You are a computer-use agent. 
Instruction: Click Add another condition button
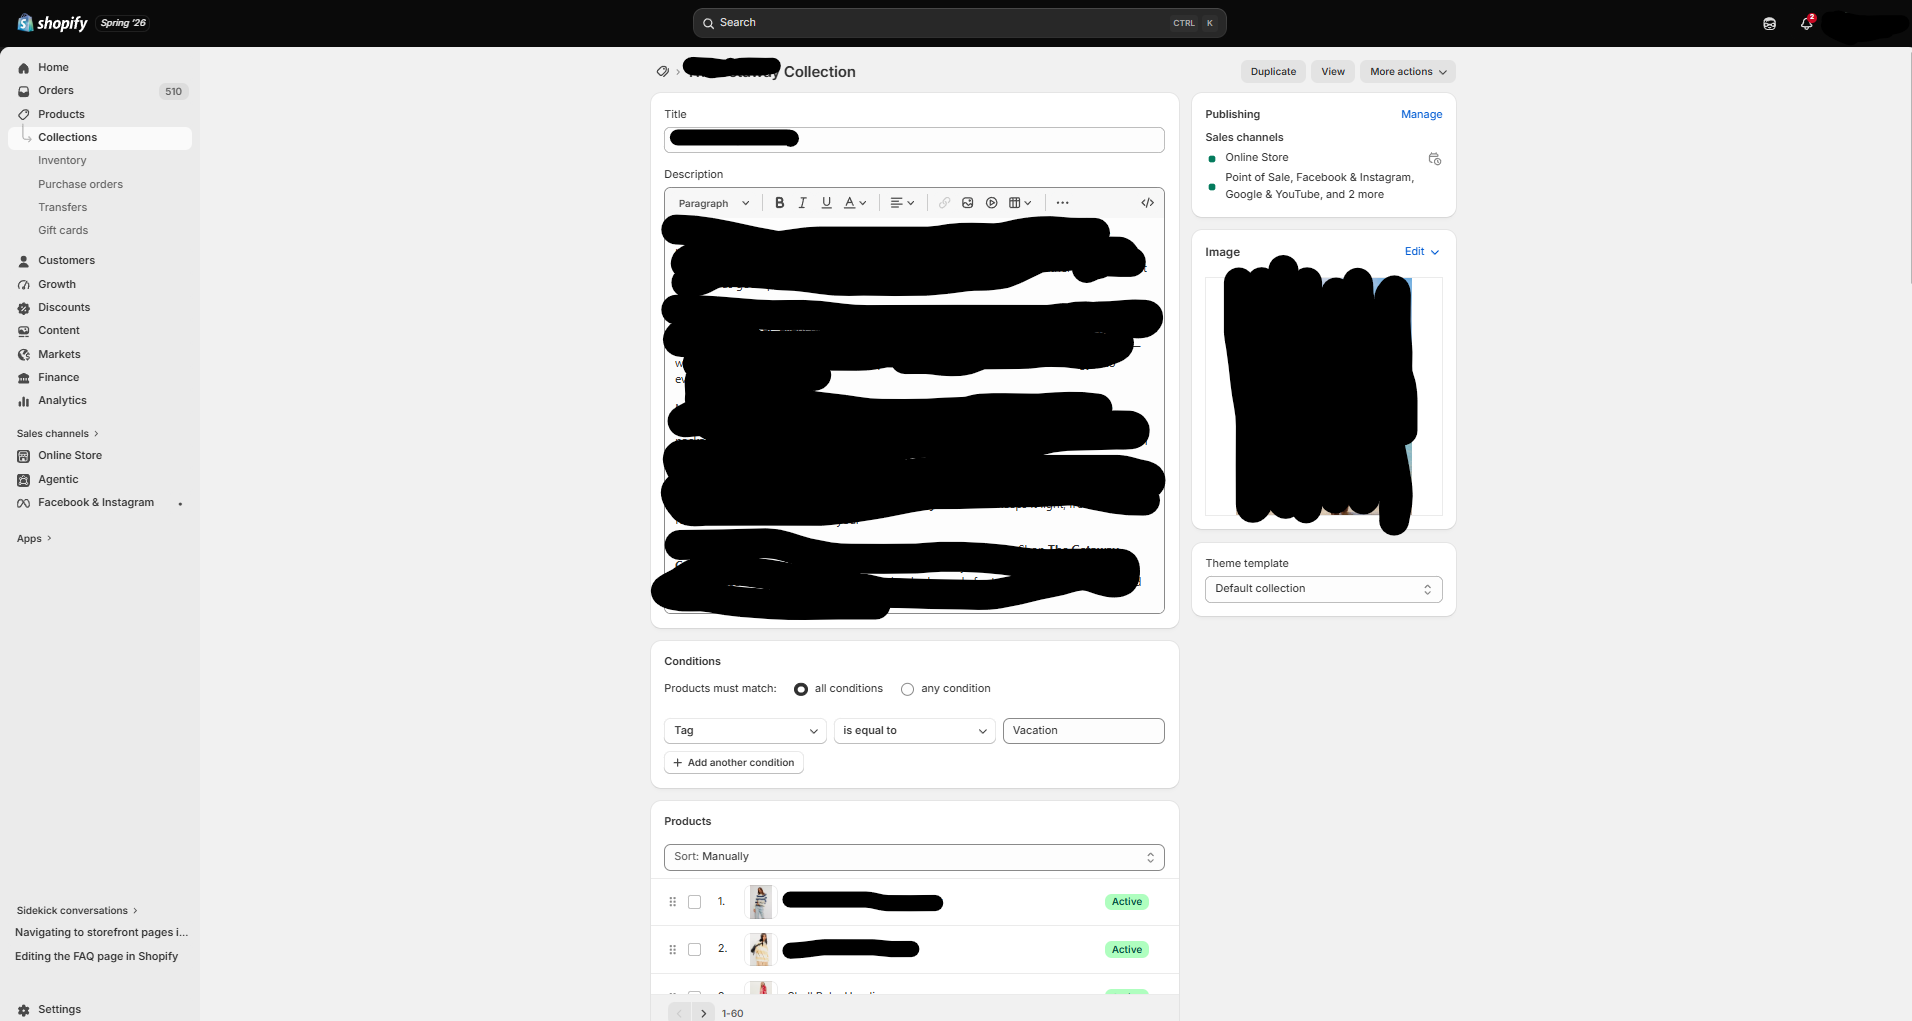pos(734,763)
